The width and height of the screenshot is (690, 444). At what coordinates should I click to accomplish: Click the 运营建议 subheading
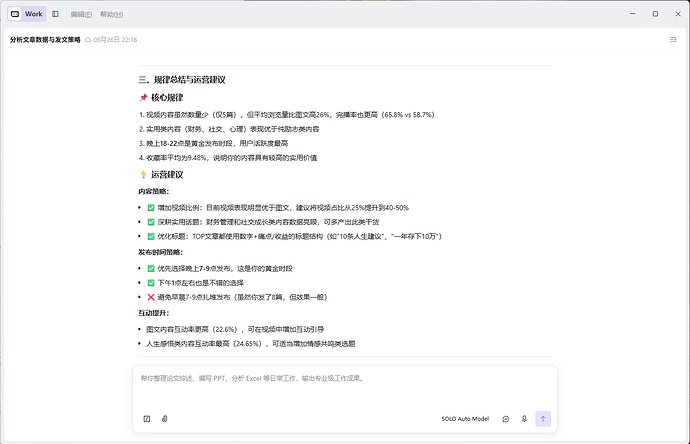[167, 175]
